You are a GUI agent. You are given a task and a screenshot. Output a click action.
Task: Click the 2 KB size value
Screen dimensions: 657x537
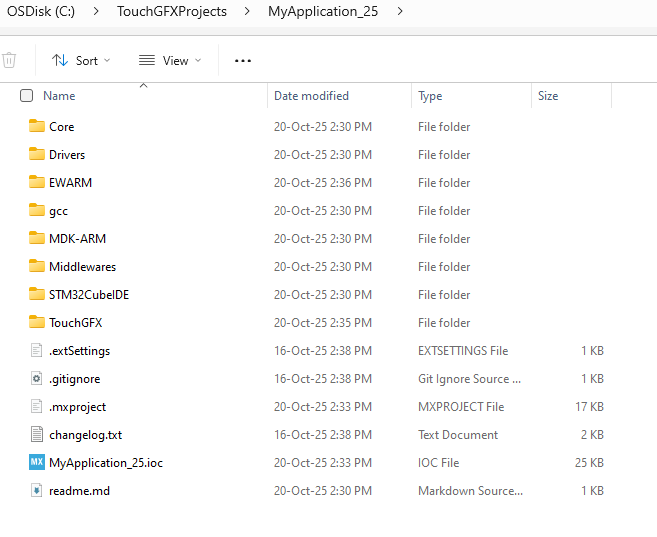[x=592, y=435]
